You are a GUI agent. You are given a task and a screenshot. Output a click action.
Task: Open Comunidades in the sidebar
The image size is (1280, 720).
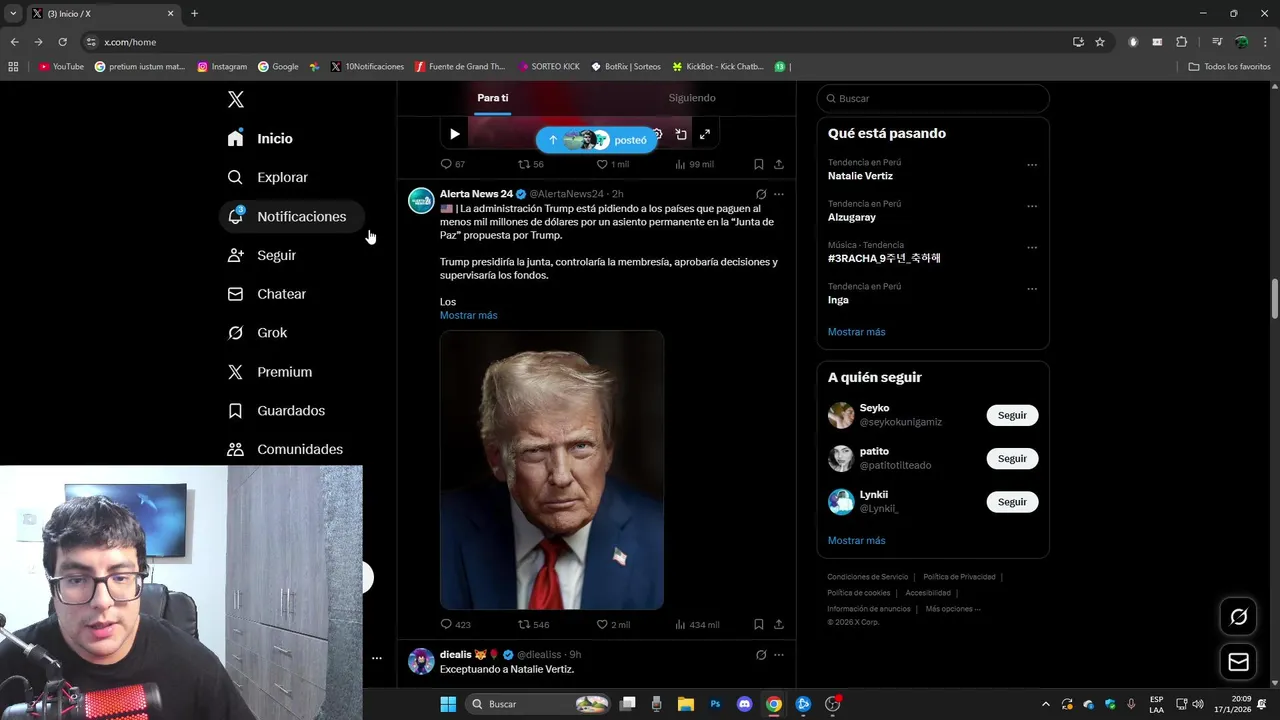click(x=286, y=450)
